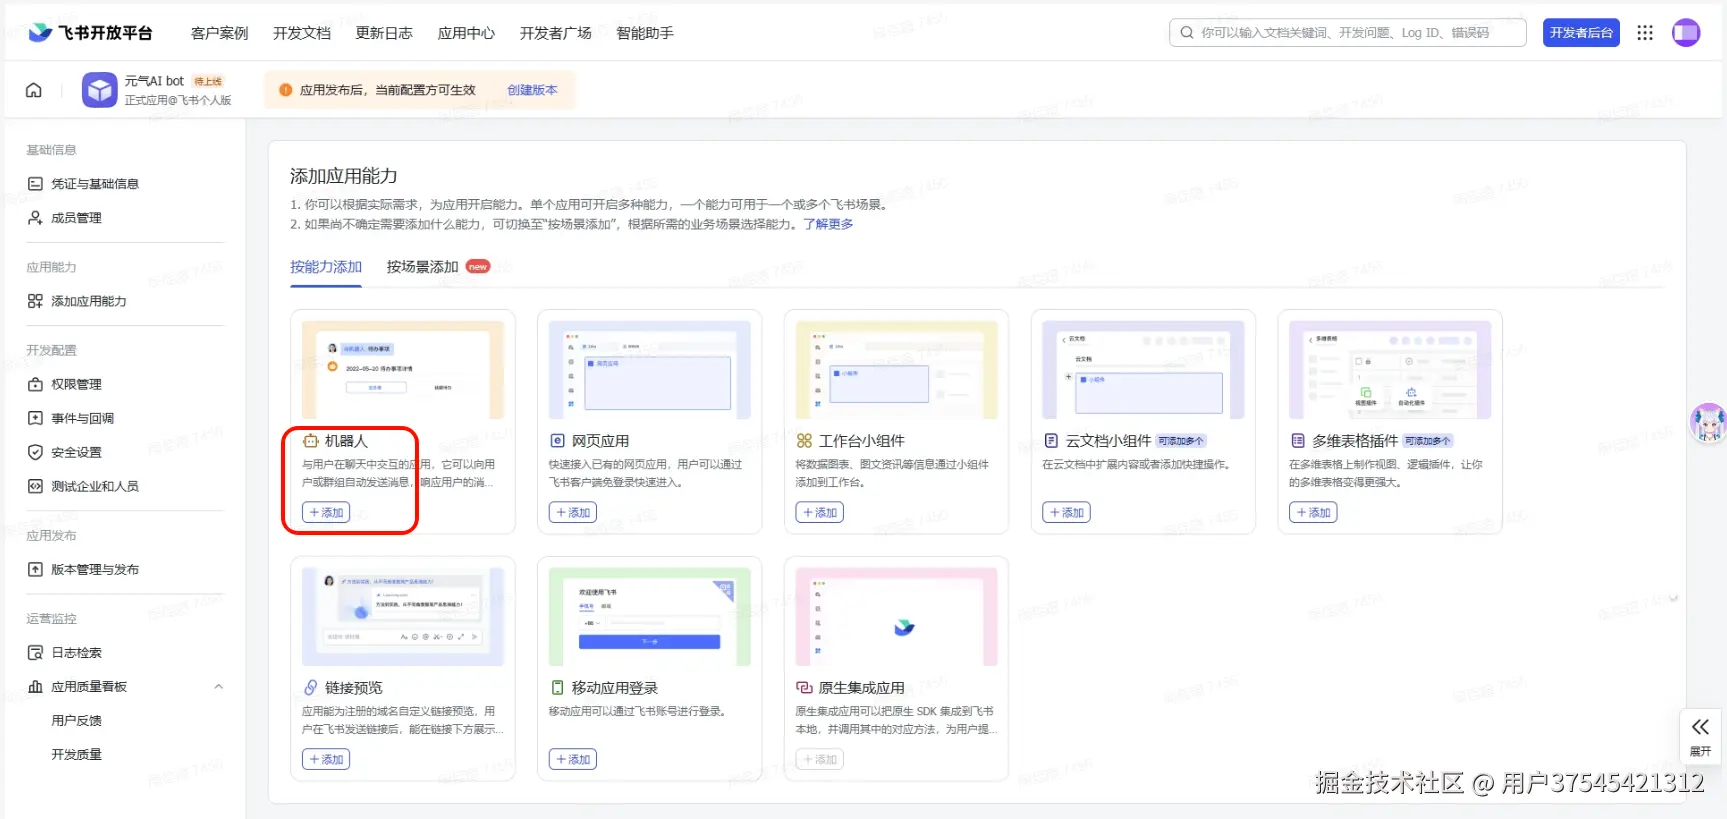Add the 链接预览 capability
Screen dimensions: 1727x819
[x=326, y=759]
